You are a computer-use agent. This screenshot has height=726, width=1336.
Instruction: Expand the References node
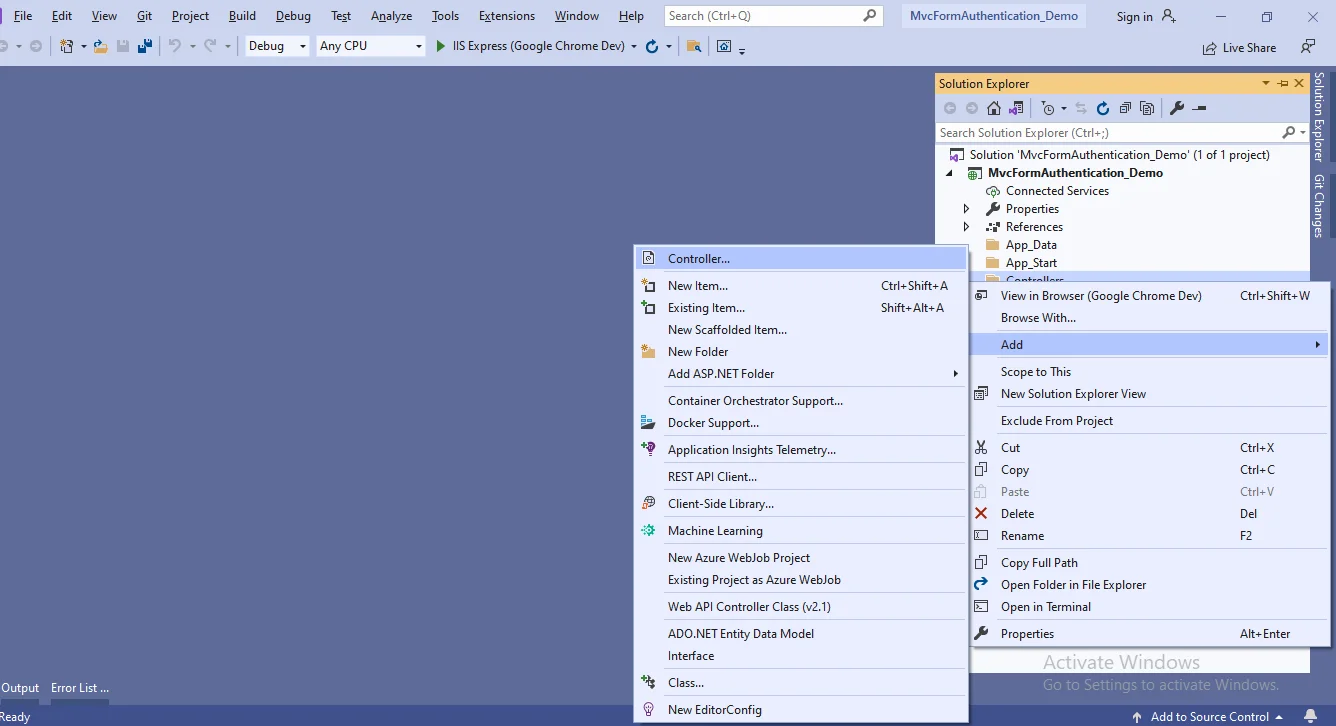tap(966, 227)
